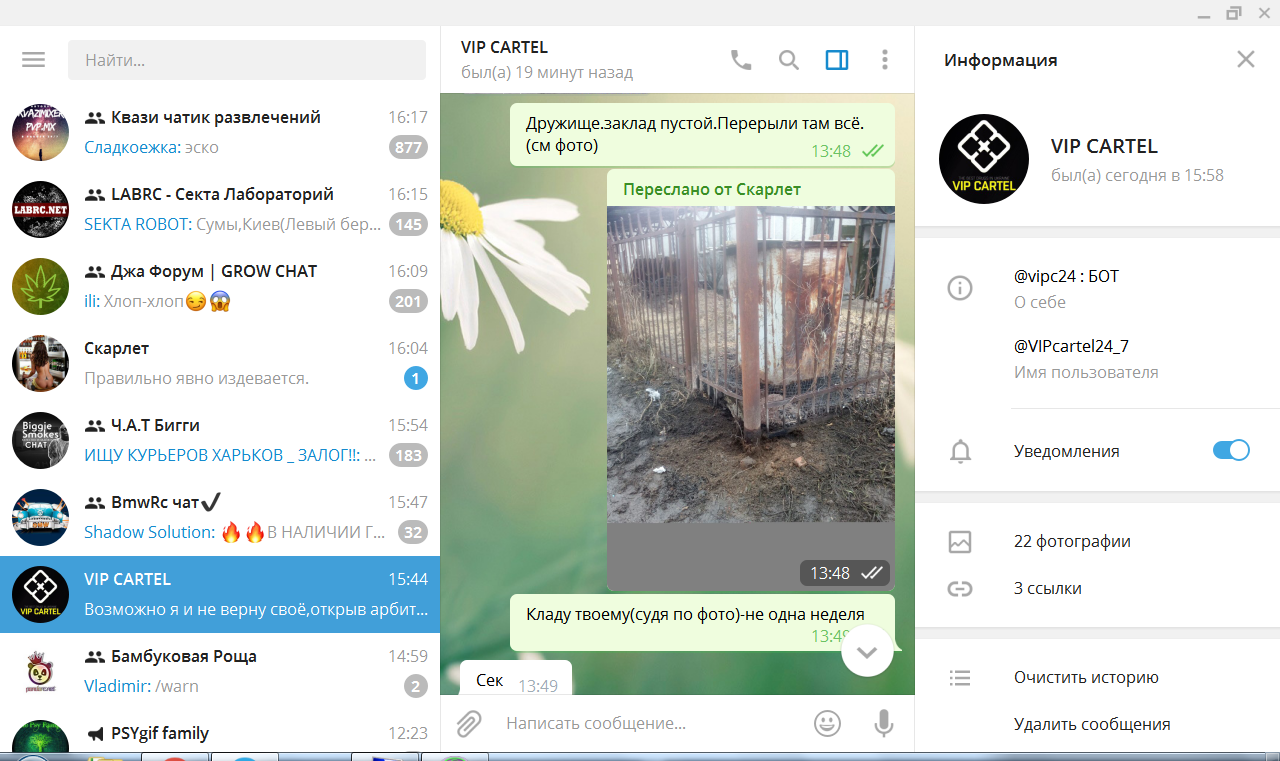Attach a file with the paperclip icon
1280x761 pixels.
[x=469, y=723]
